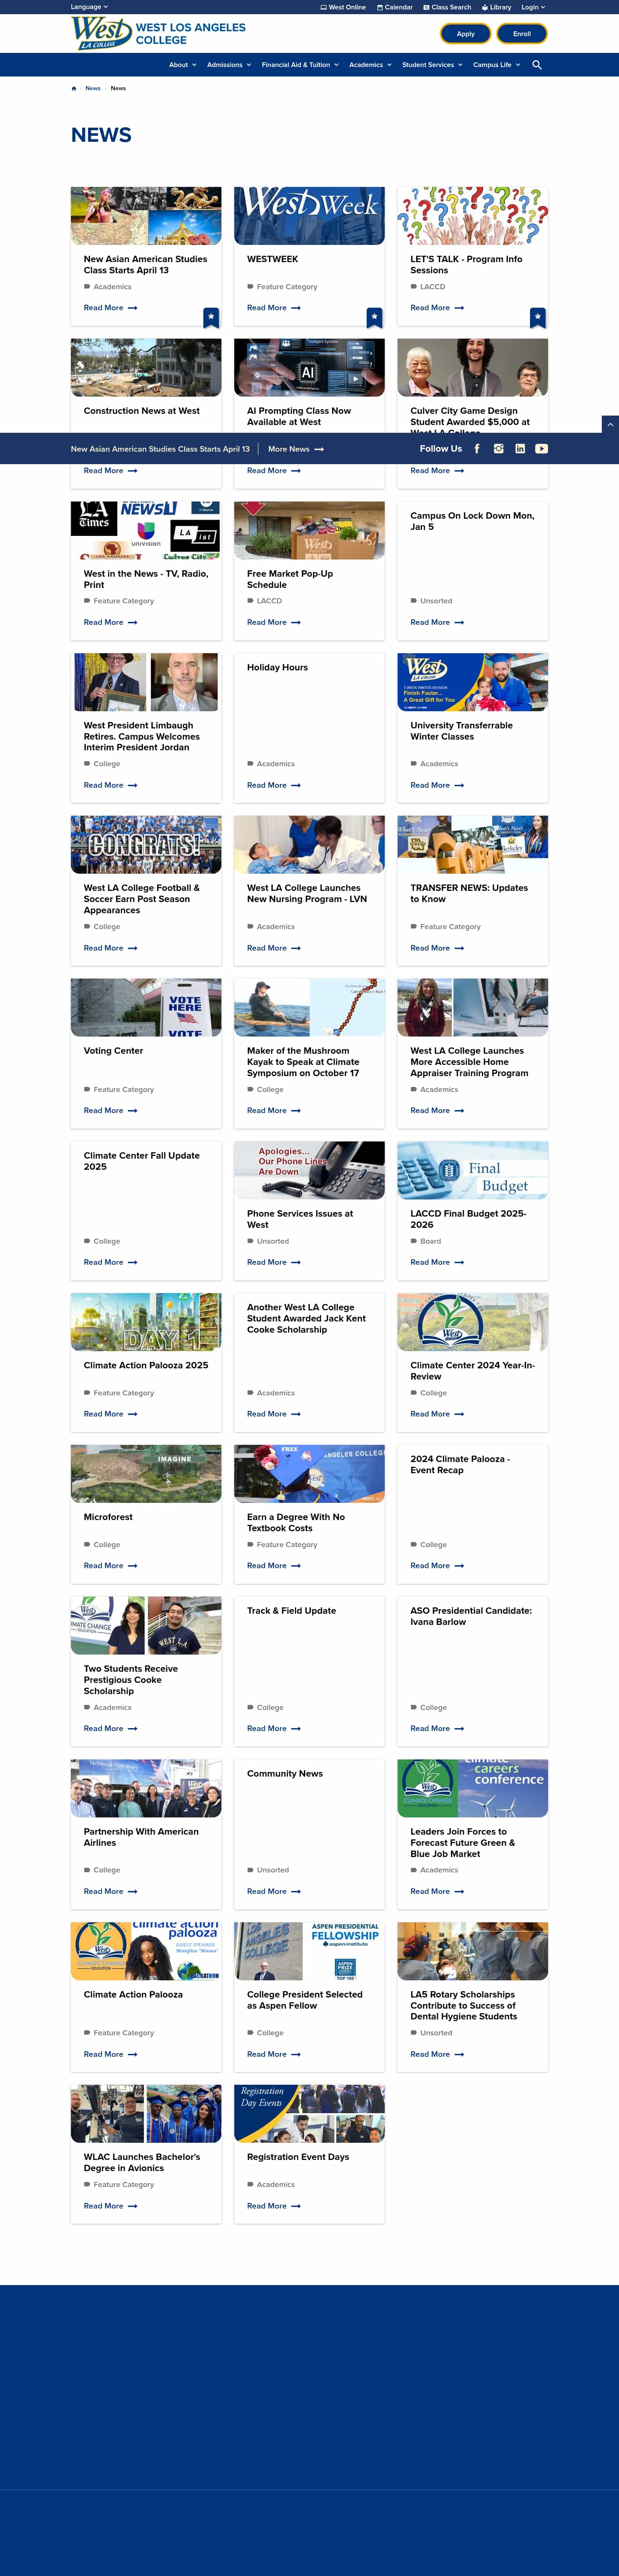Open LinkedIn icon in Follow Us bar
619x2576 pixels.
tap(520, 449)
